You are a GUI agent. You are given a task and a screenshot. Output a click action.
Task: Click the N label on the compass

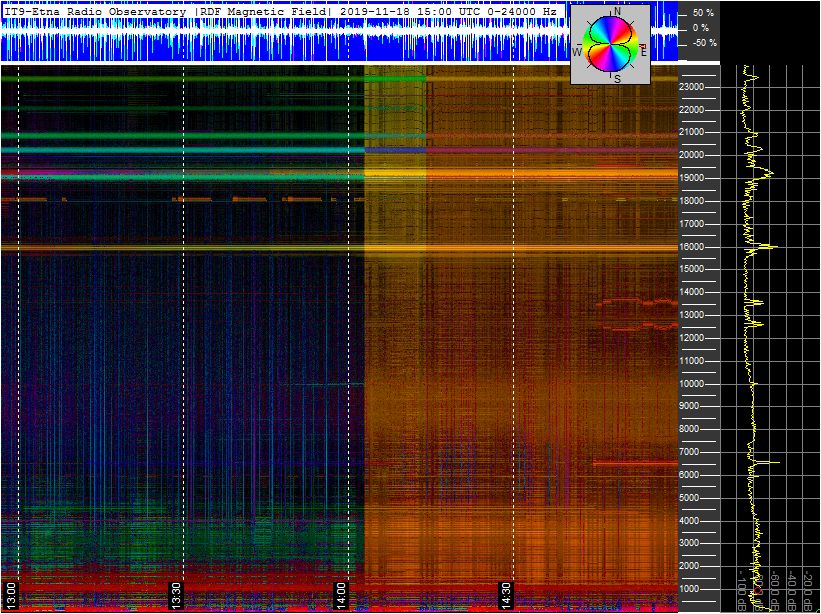tap(617, 12)
